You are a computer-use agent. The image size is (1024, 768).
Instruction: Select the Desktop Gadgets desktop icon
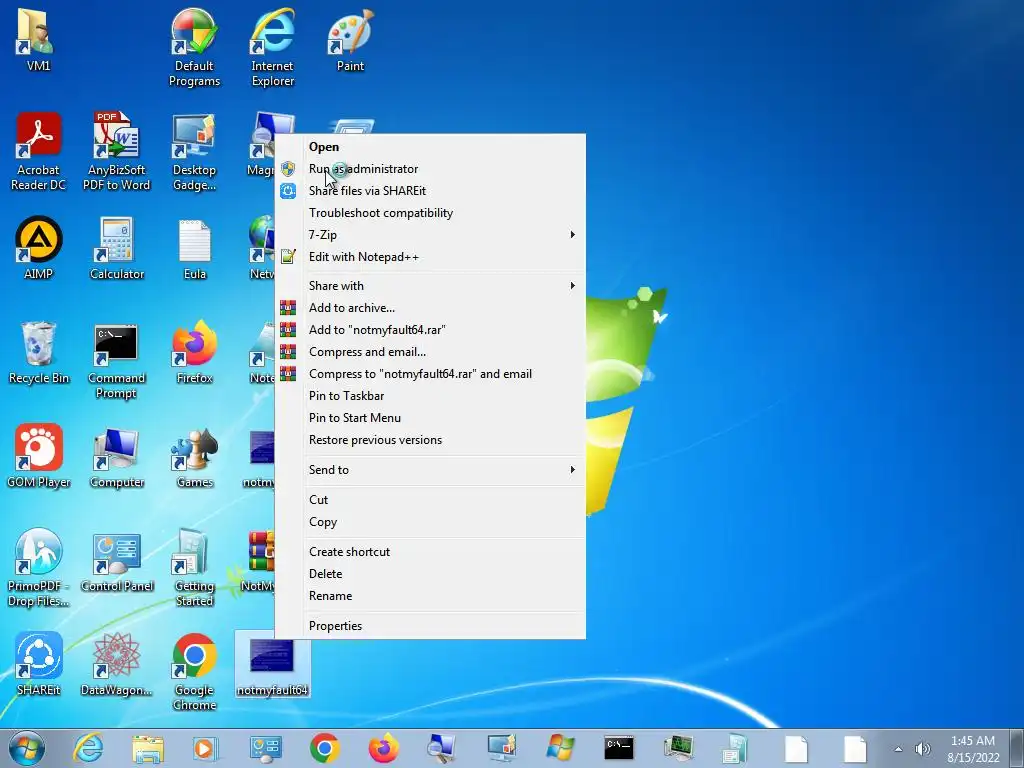point(194,153)
